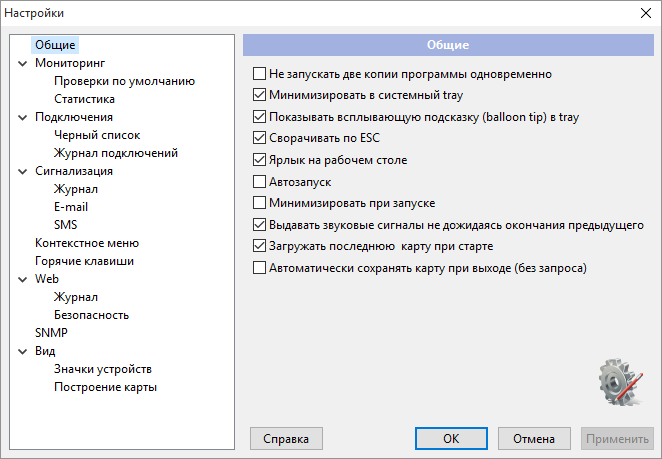Collapse the Подключения chevron
662x459 pixels.
point(22,117)
